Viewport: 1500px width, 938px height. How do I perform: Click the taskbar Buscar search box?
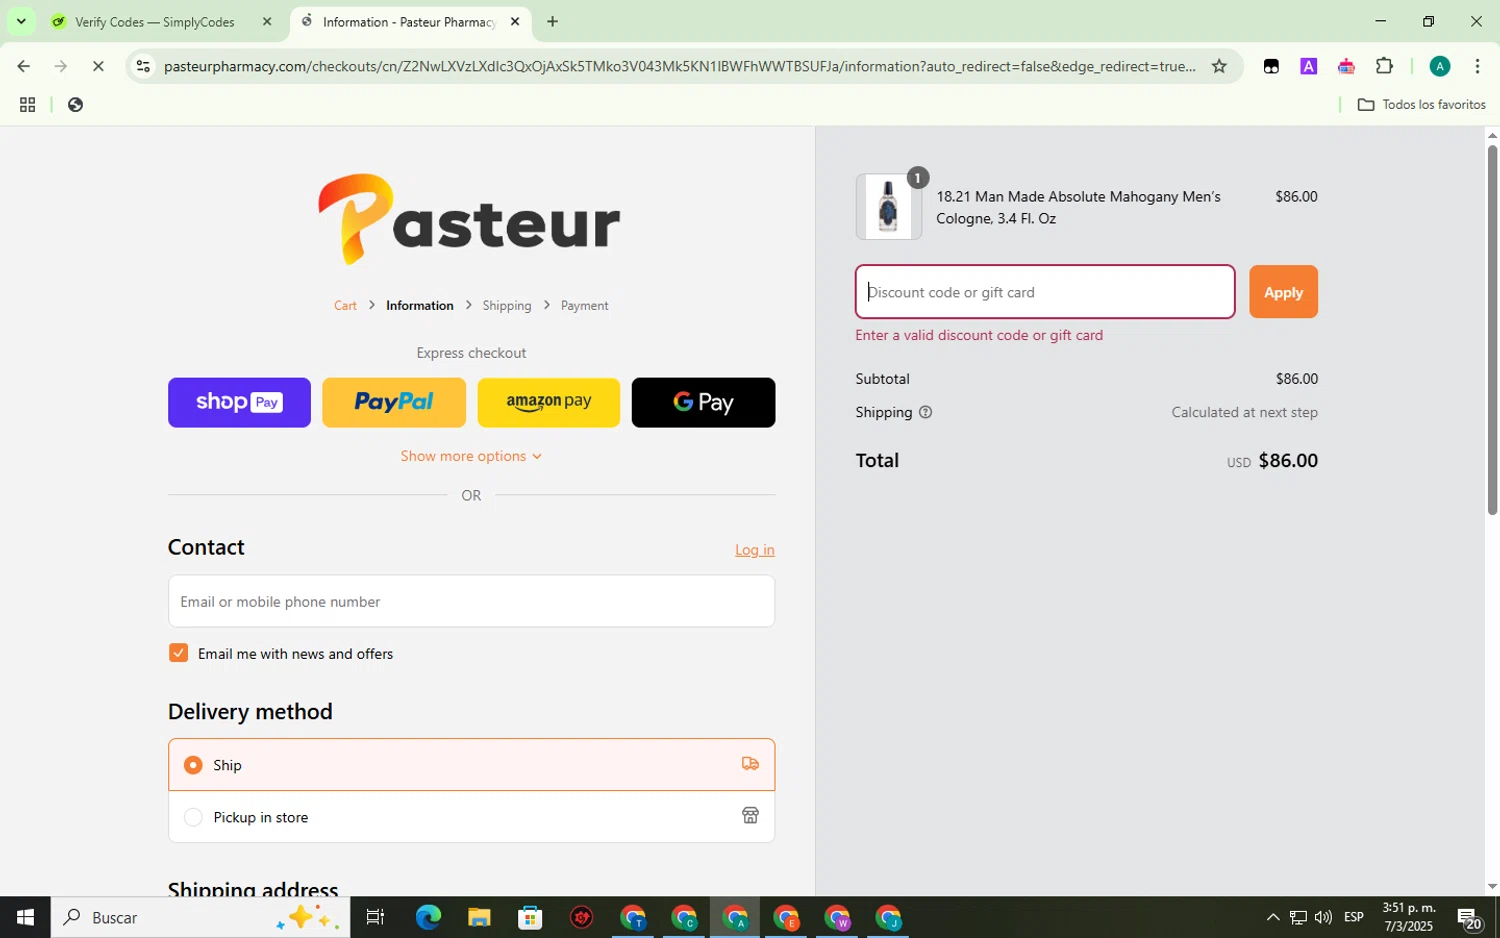(200, 917)
